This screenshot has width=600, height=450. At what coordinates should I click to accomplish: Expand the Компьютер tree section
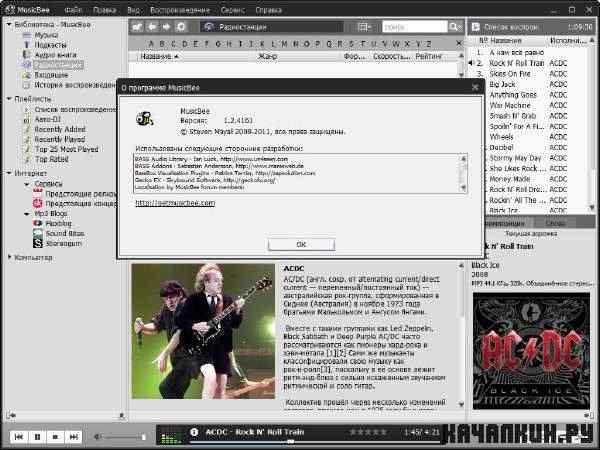coord(10,258)
